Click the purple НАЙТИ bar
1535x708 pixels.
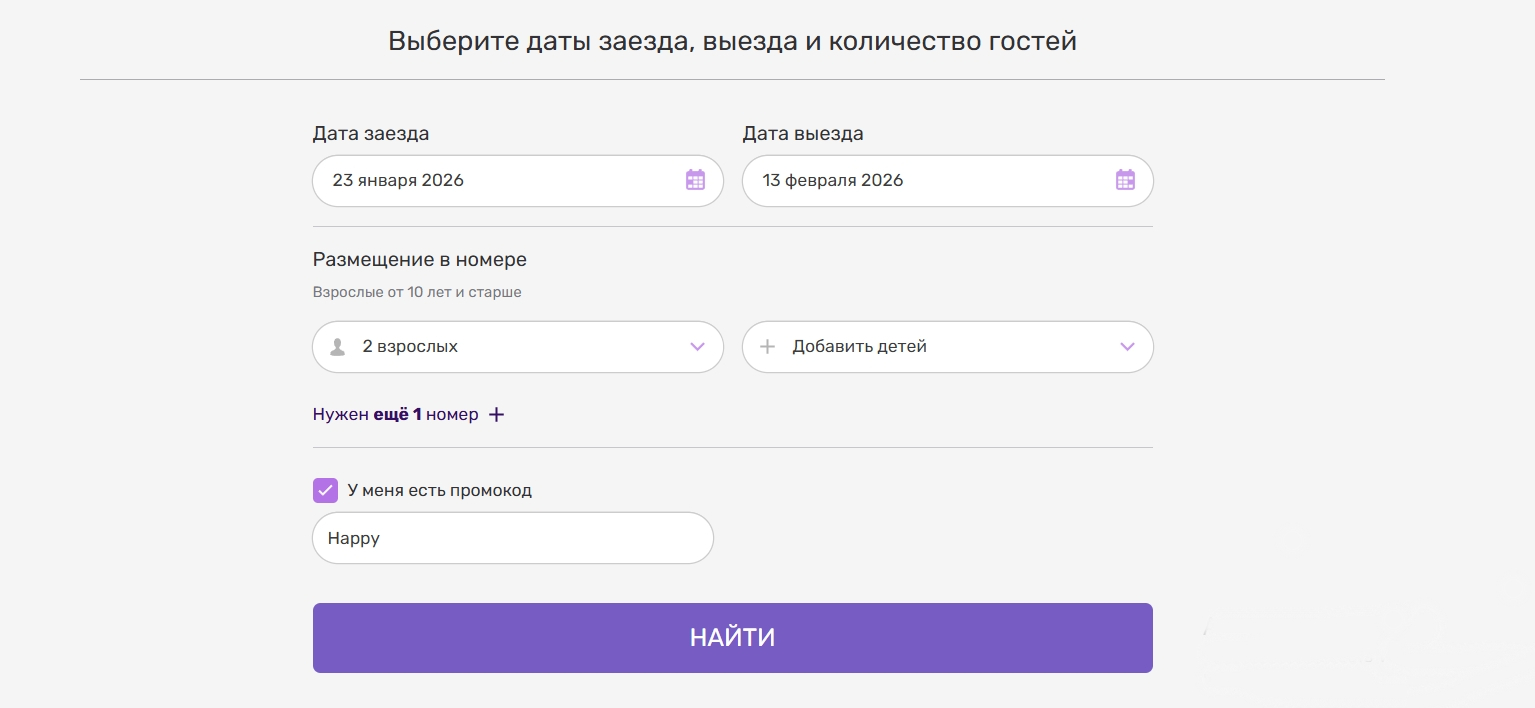(732, 637)
